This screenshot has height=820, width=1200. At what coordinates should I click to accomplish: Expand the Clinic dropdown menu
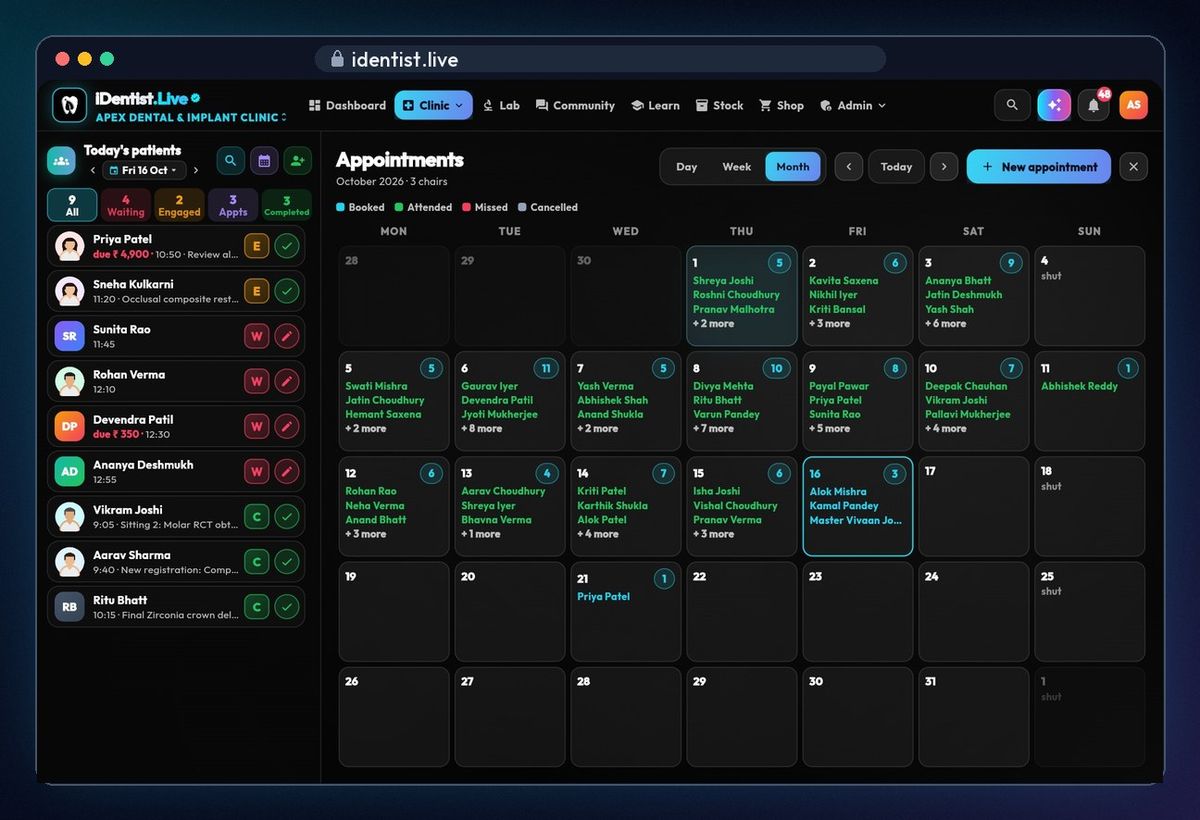433,105
